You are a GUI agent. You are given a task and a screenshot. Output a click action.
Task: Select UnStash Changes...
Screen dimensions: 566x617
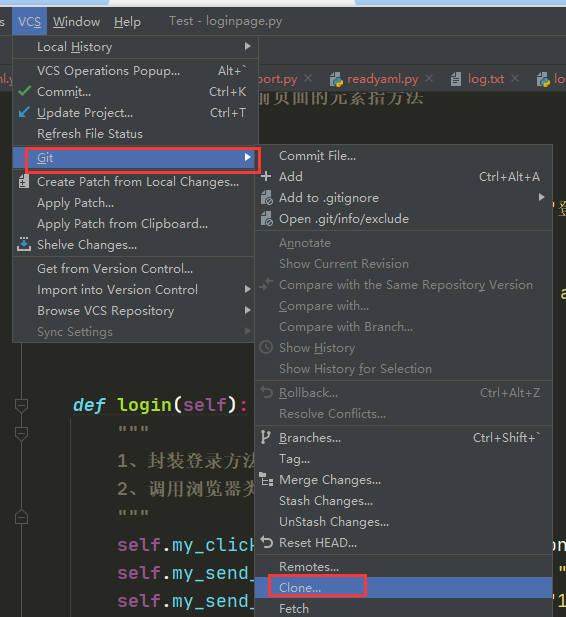coord(404,522)
